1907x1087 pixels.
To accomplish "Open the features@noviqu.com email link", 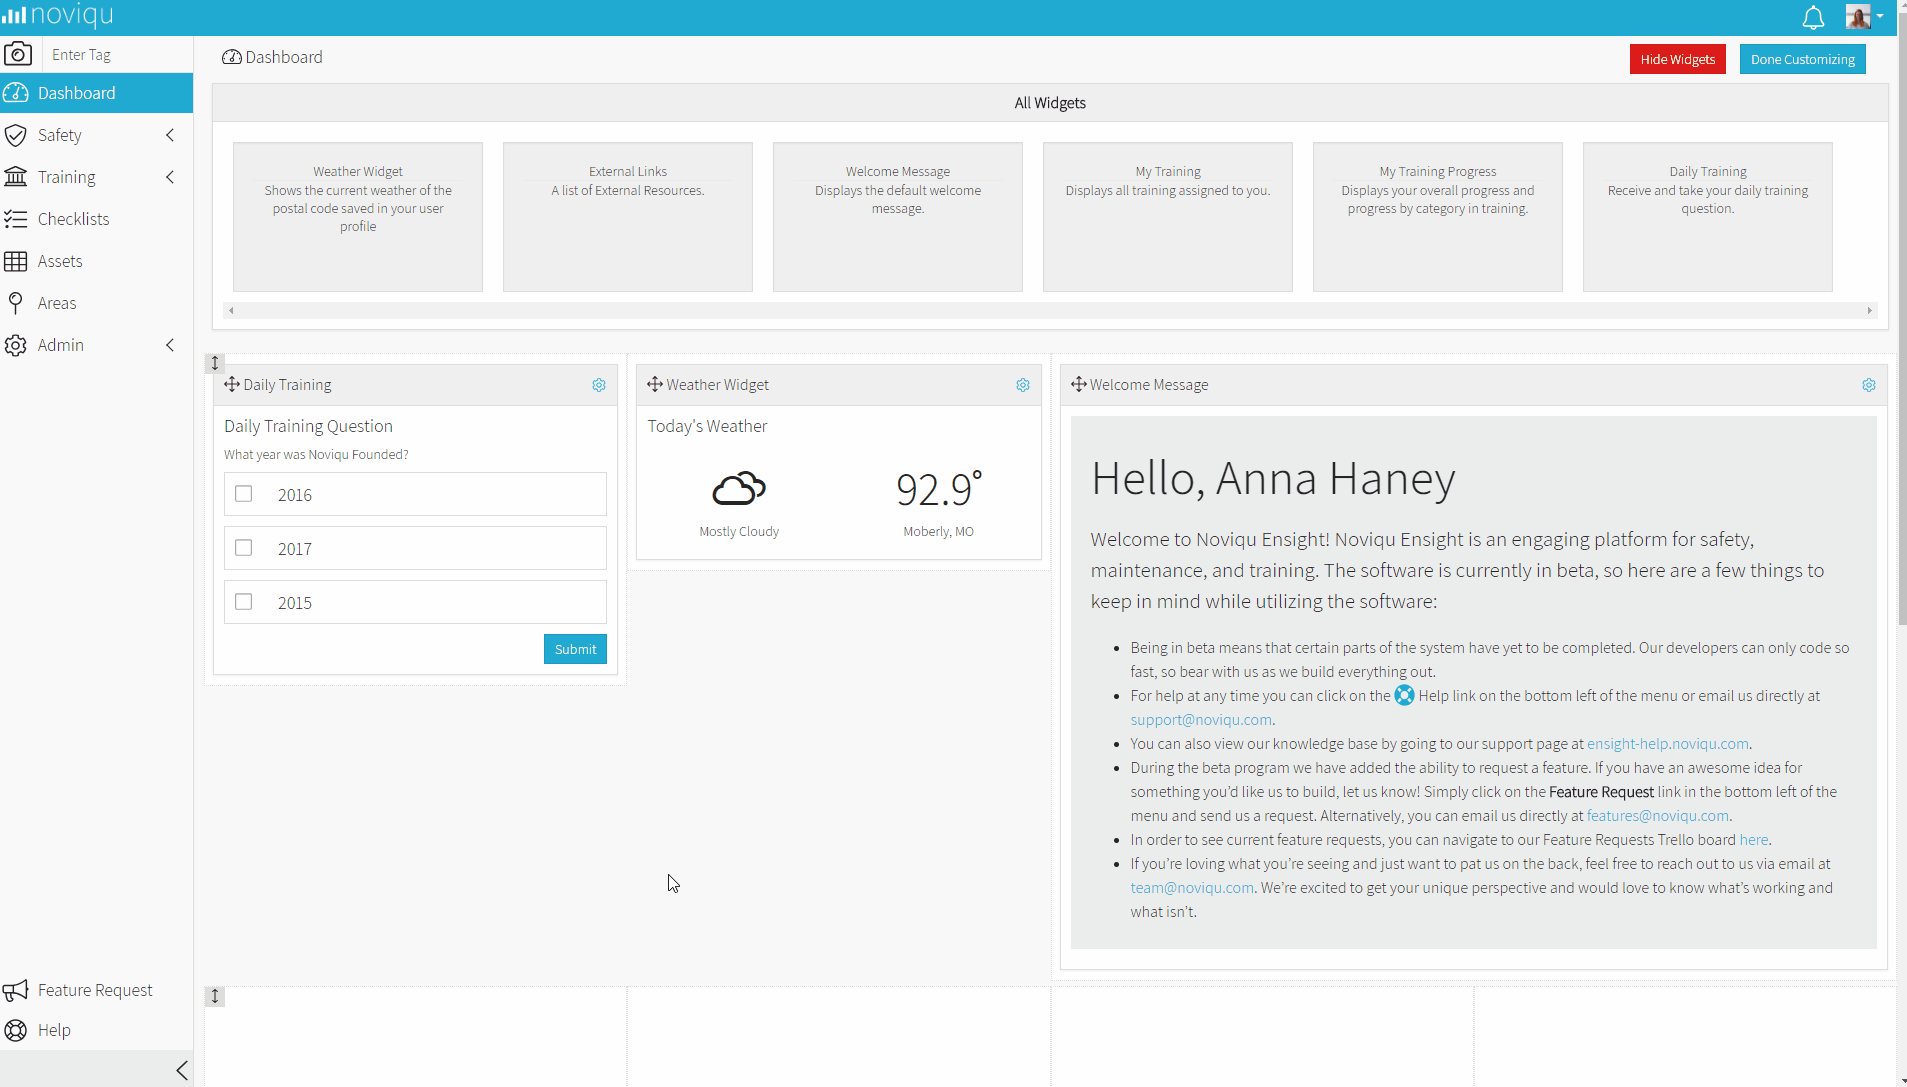I will (x=1658, y=815).
